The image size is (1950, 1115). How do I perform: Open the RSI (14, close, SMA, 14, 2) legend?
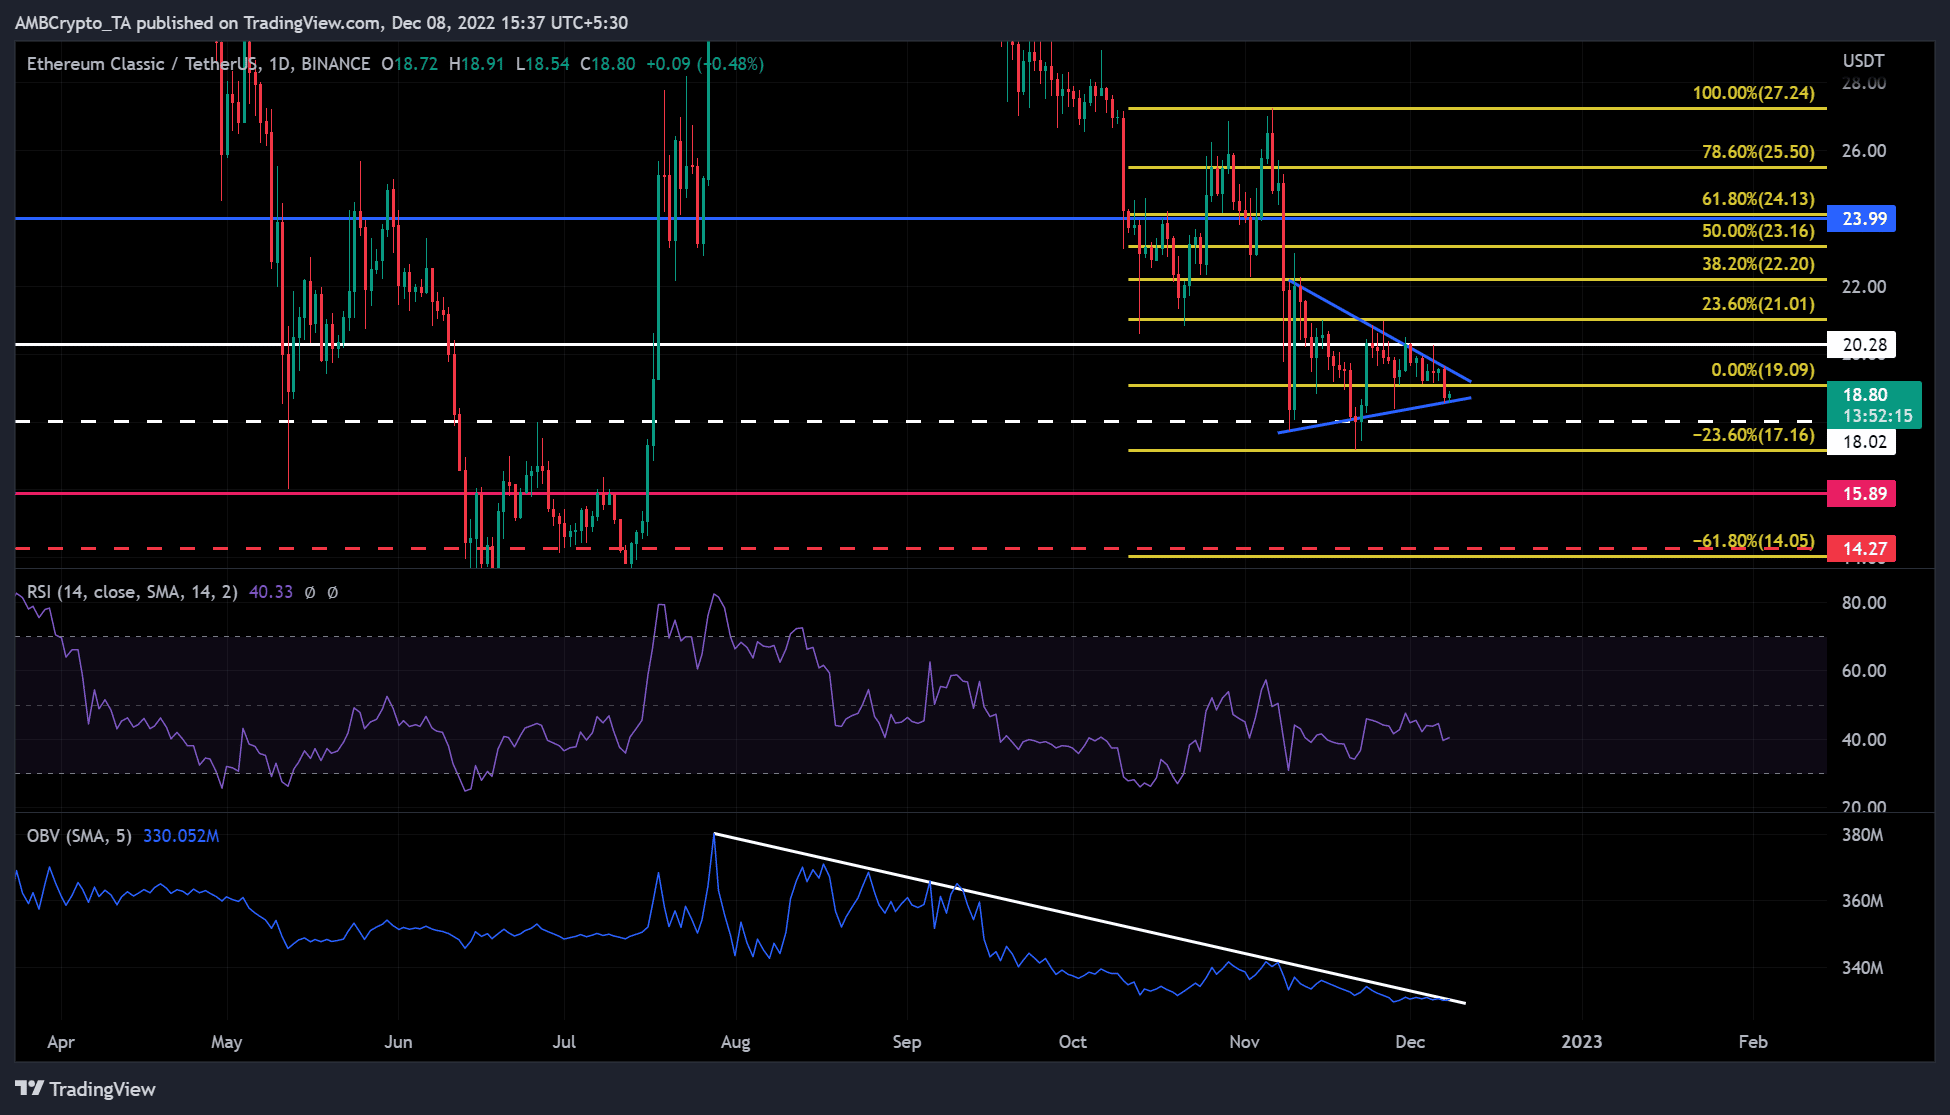tap(132, 592)
